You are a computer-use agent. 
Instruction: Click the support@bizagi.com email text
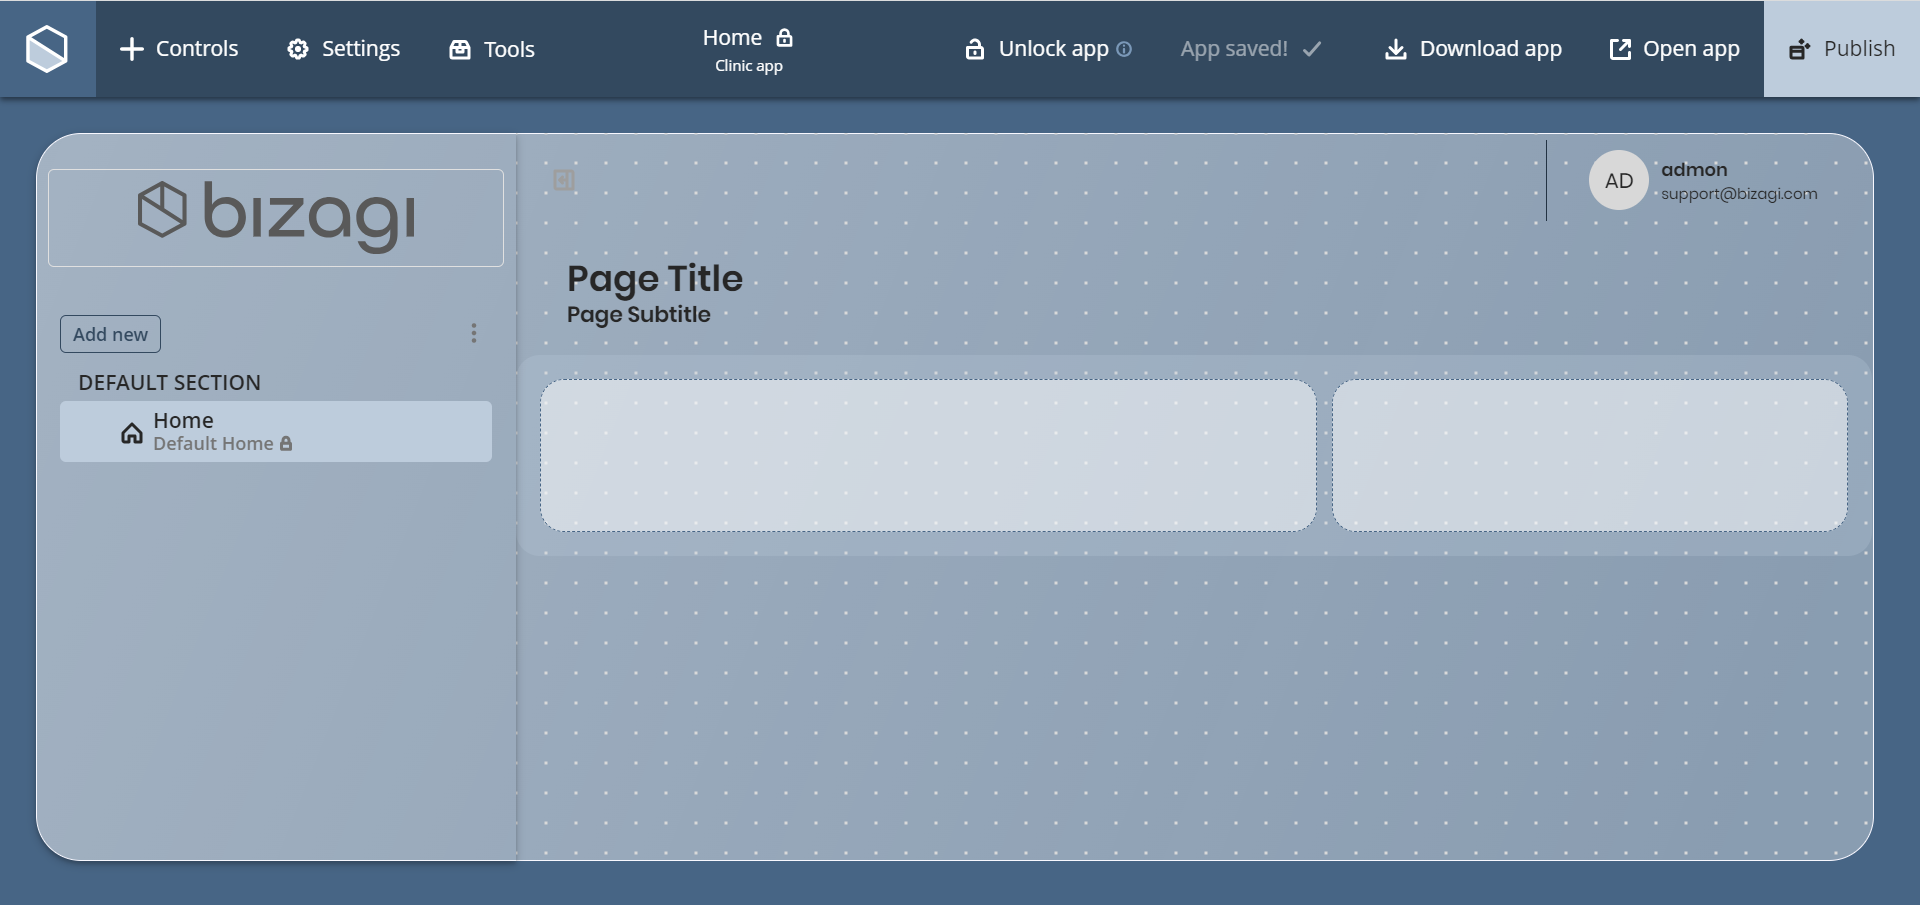click(1739, 194)
